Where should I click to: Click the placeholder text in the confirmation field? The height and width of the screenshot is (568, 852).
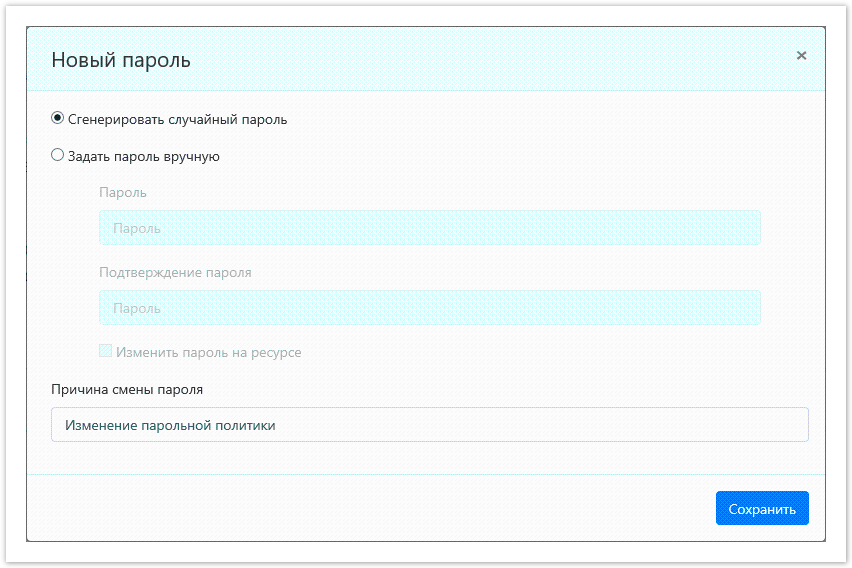coord(137,309)
